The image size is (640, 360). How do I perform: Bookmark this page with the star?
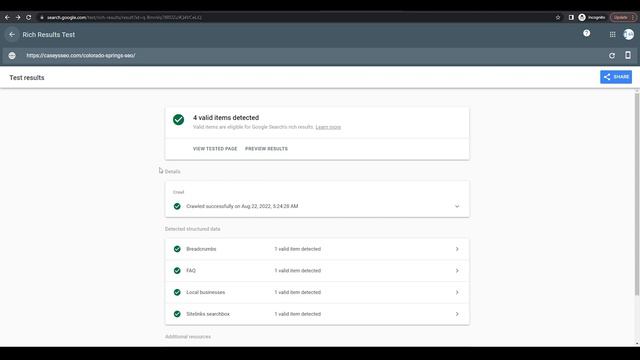[558, 18]
